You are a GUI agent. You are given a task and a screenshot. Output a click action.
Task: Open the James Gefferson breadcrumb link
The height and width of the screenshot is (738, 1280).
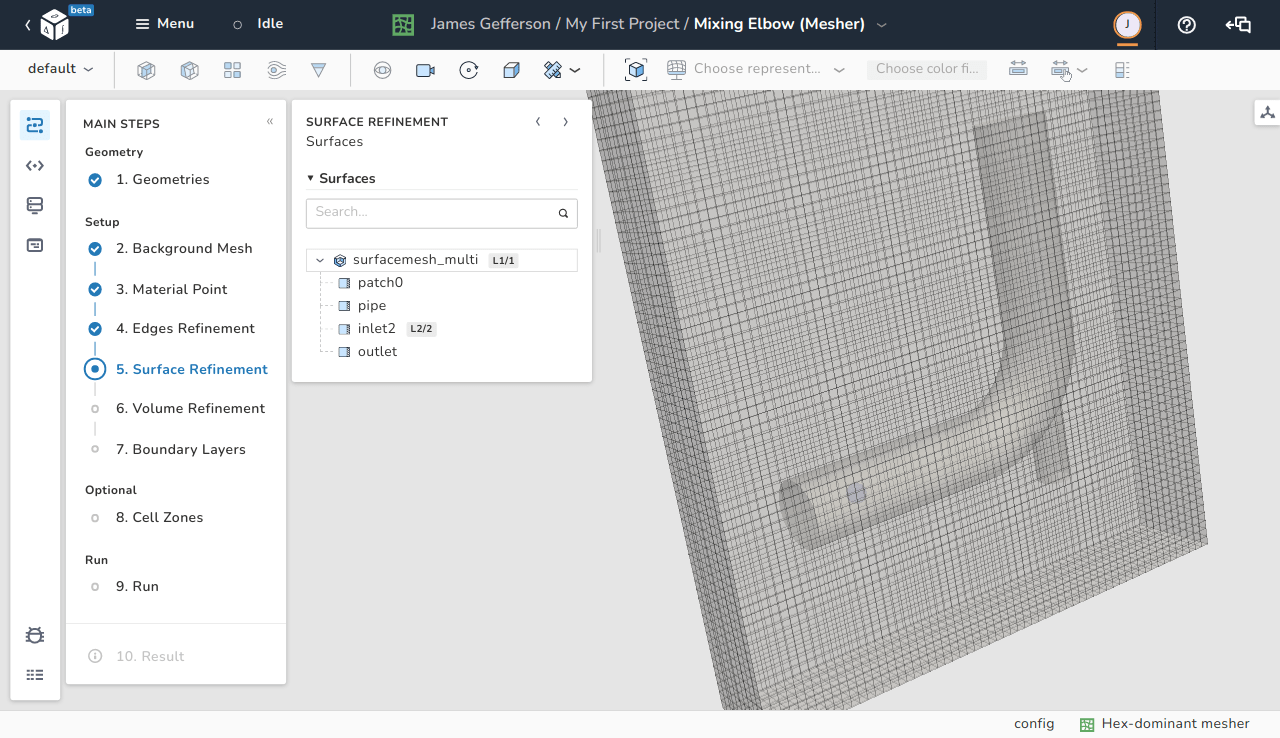(490, 24)
